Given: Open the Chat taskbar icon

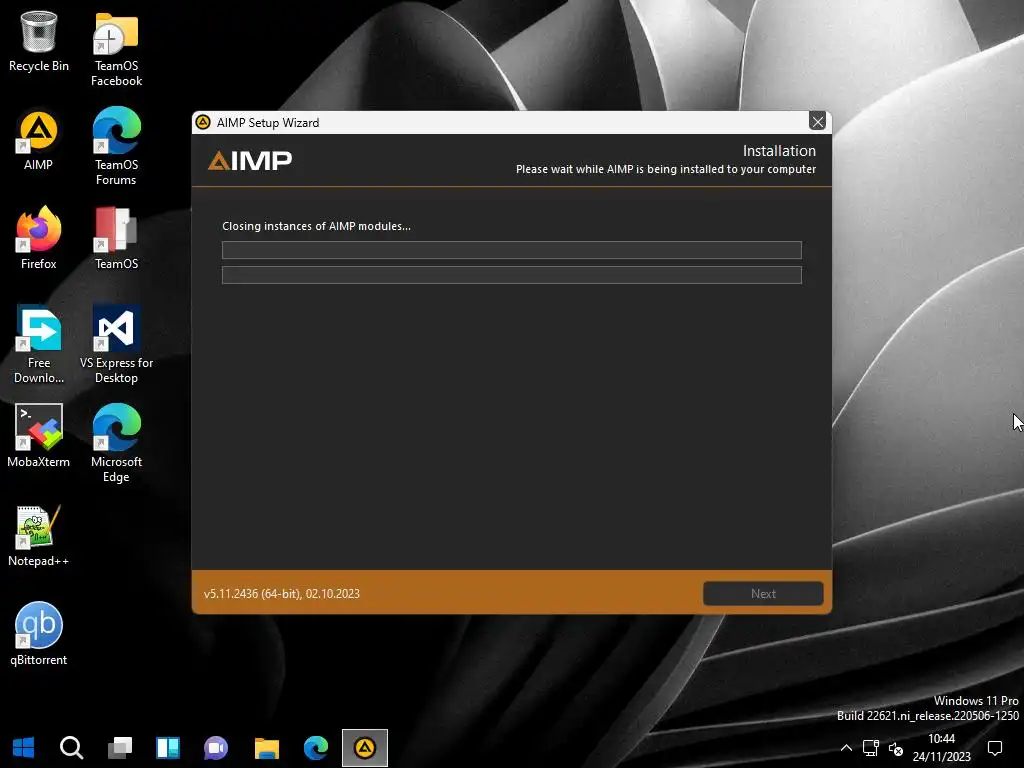Looking at the screenshot, I should pyautogui.click(x=216, y=748).
